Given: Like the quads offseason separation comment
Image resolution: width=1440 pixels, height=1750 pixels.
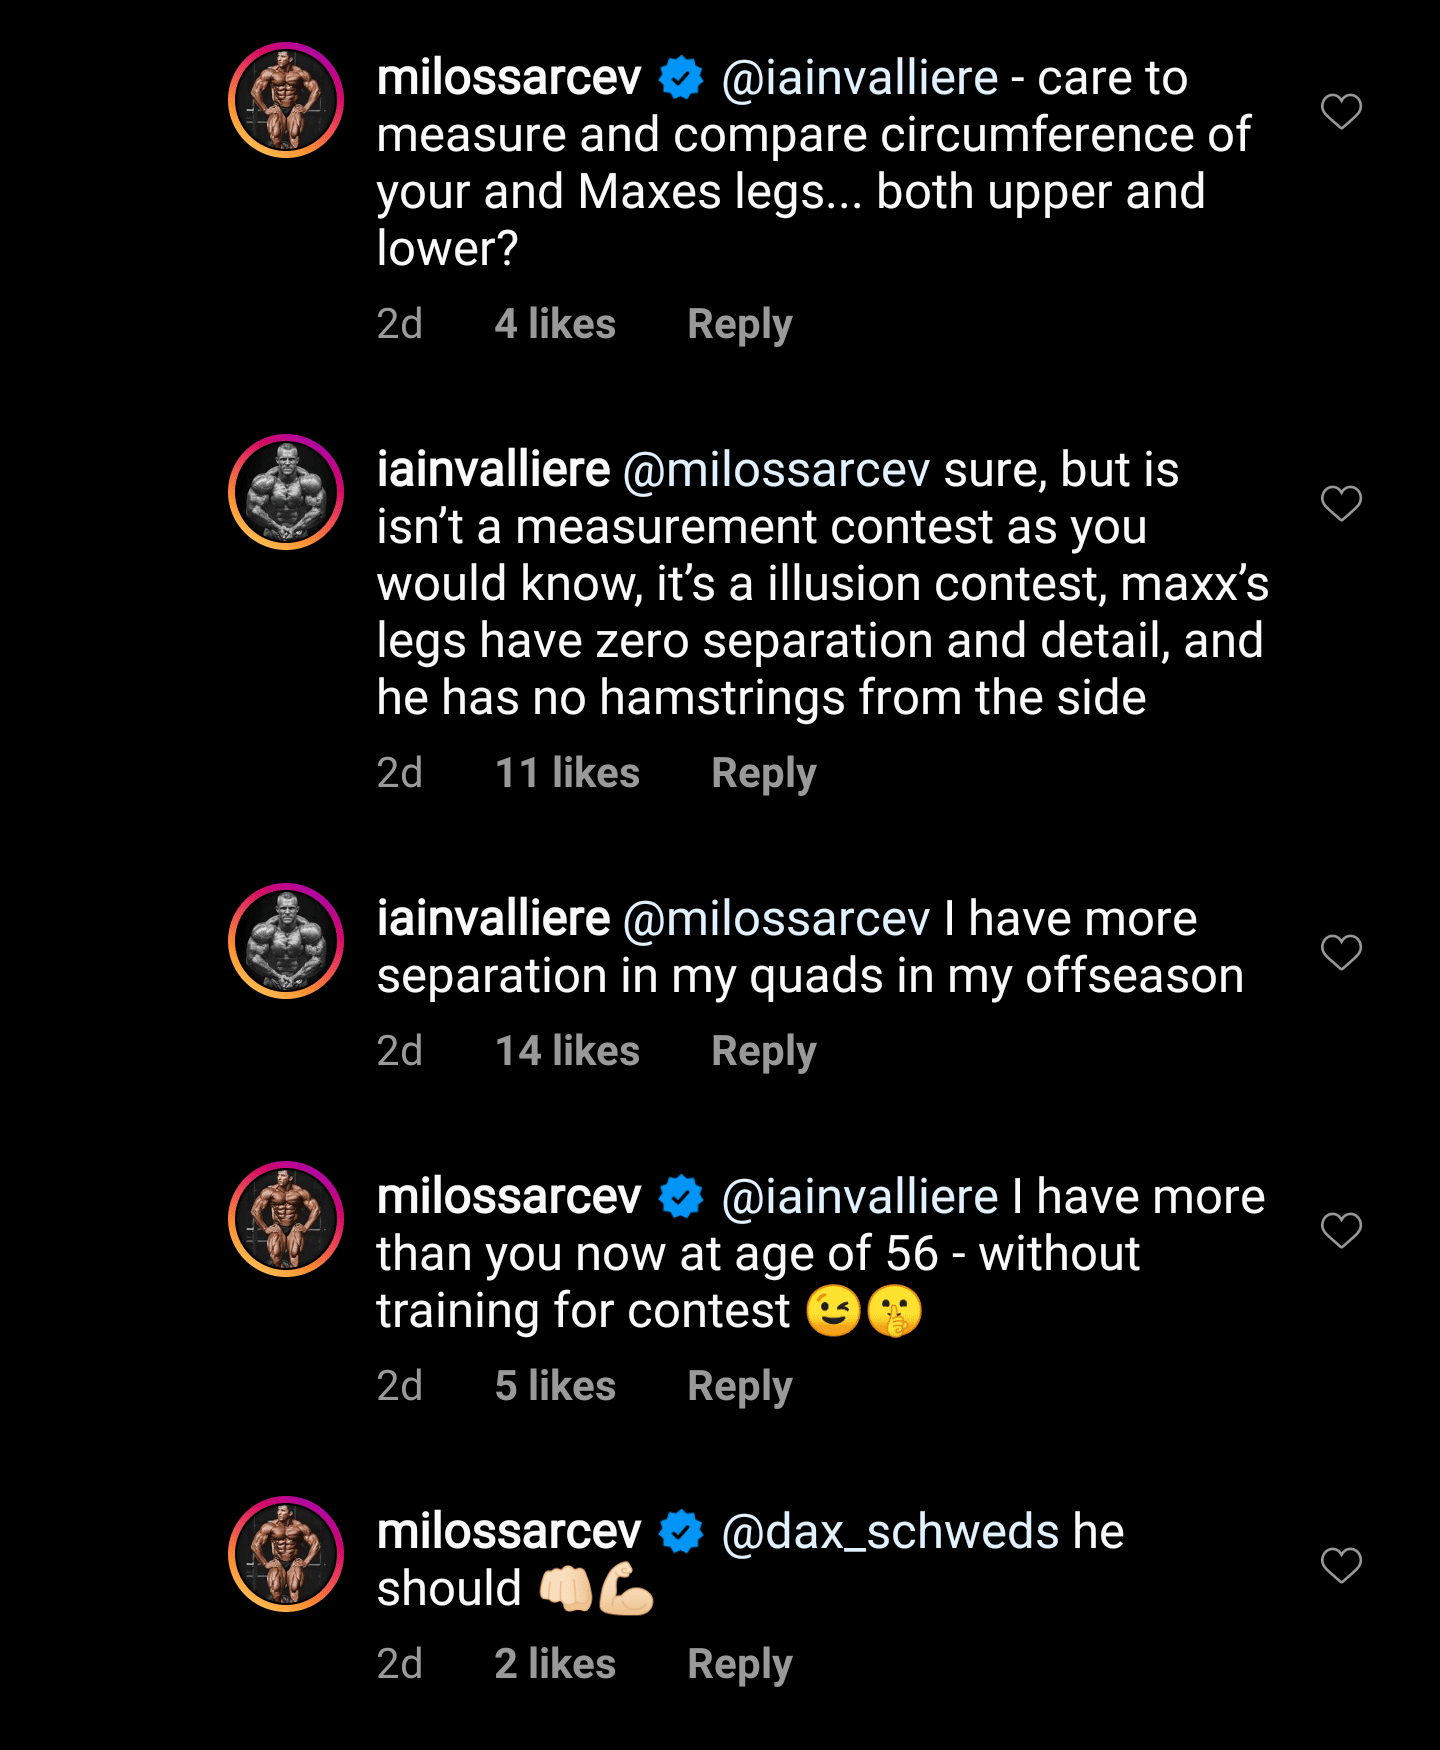Looking at the screenshot, I should [1341, 952].
